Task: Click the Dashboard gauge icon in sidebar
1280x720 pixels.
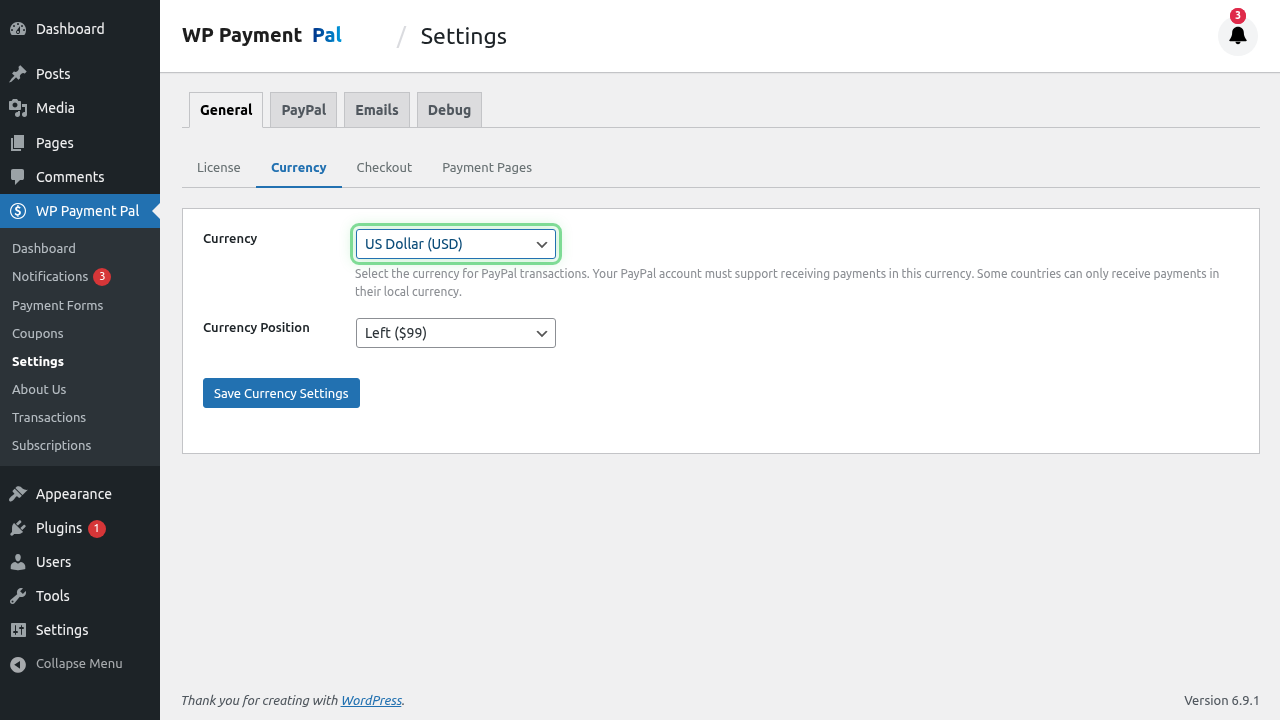Action: 18,29
